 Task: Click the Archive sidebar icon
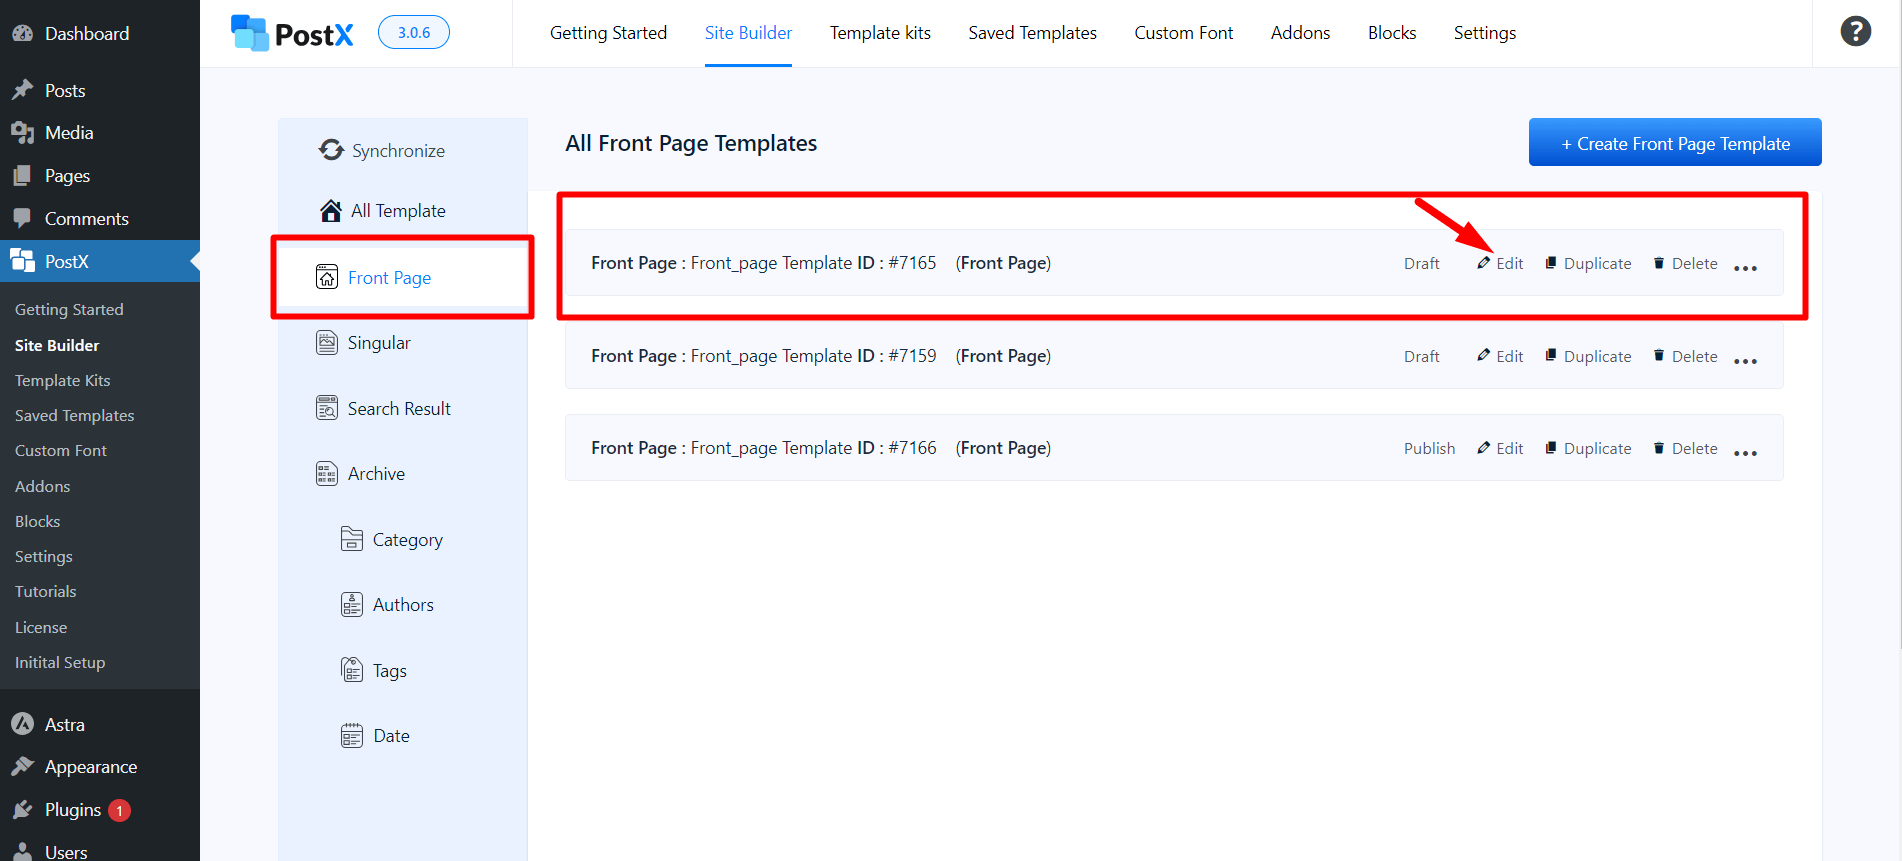pyautogui.click(x=327, y=474)
